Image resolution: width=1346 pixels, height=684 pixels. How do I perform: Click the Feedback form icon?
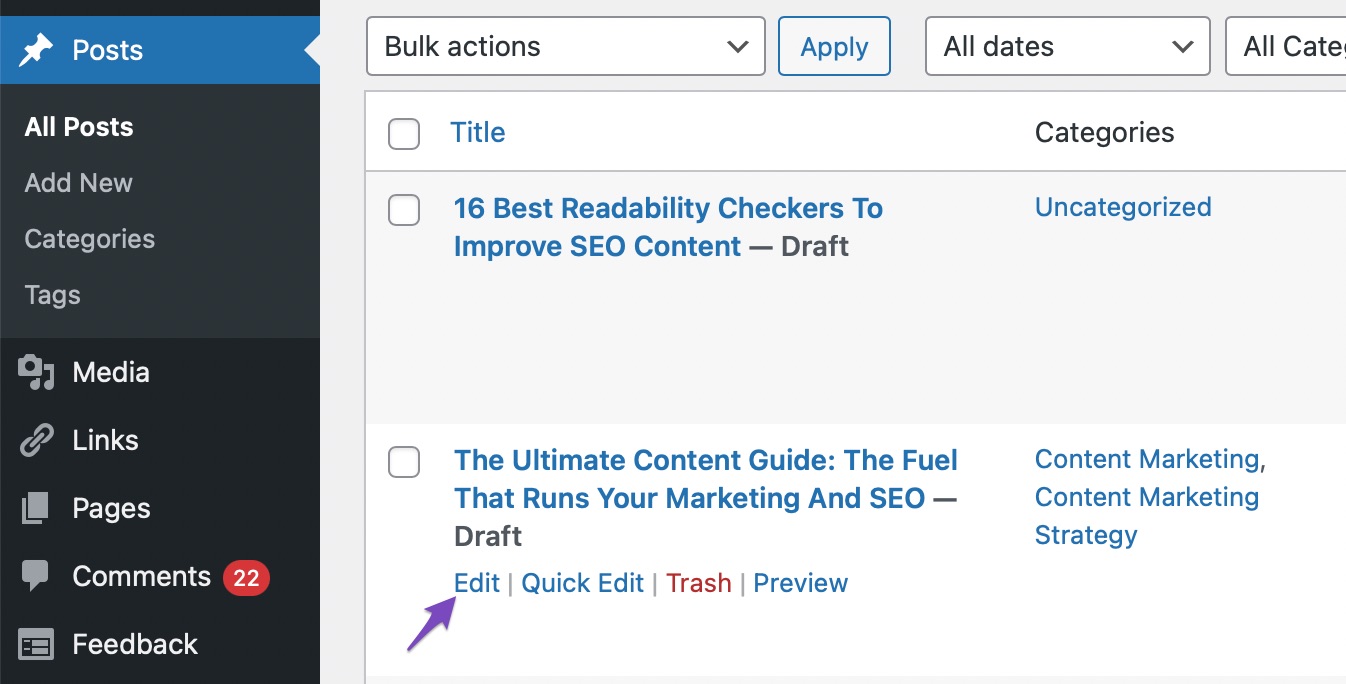[36, 645]
